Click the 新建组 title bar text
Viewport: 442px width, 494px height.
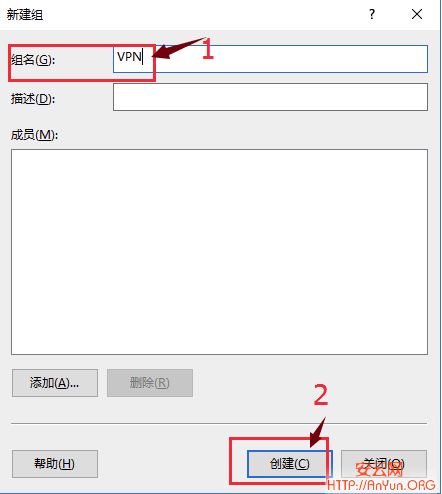point(25,15)
